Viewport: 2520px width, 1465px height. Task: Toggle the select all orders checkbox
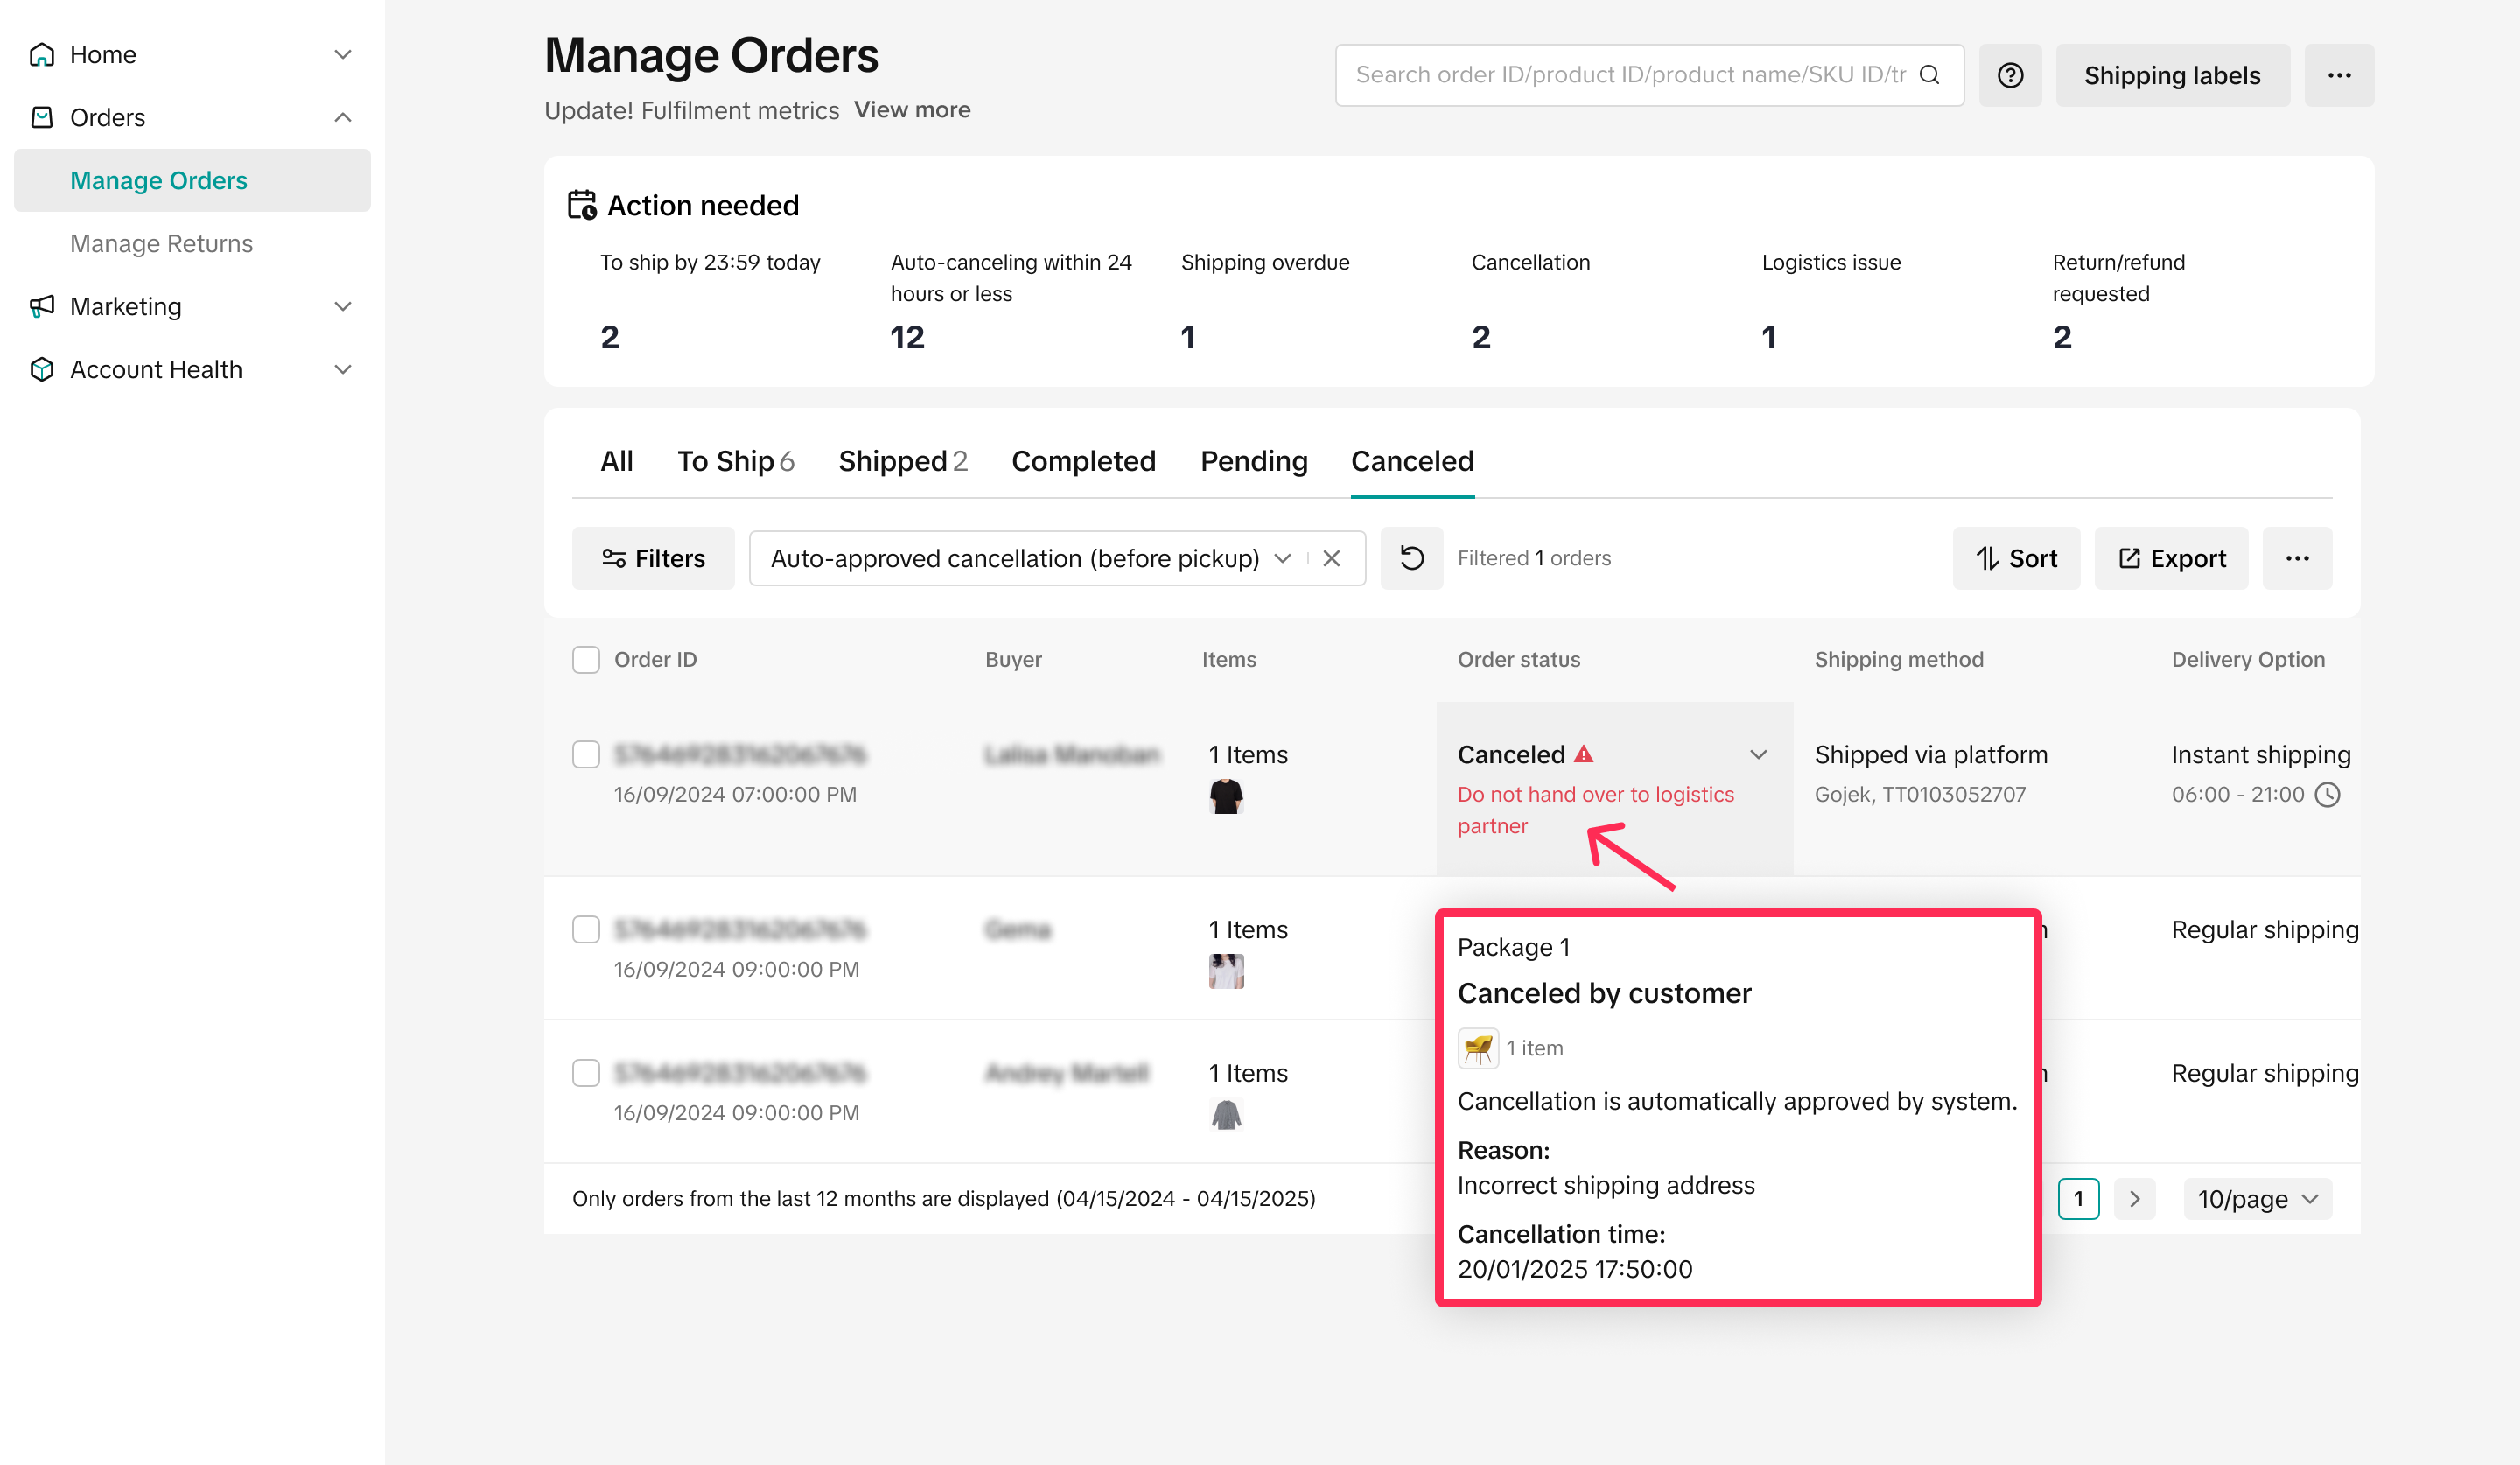[586, 659]
